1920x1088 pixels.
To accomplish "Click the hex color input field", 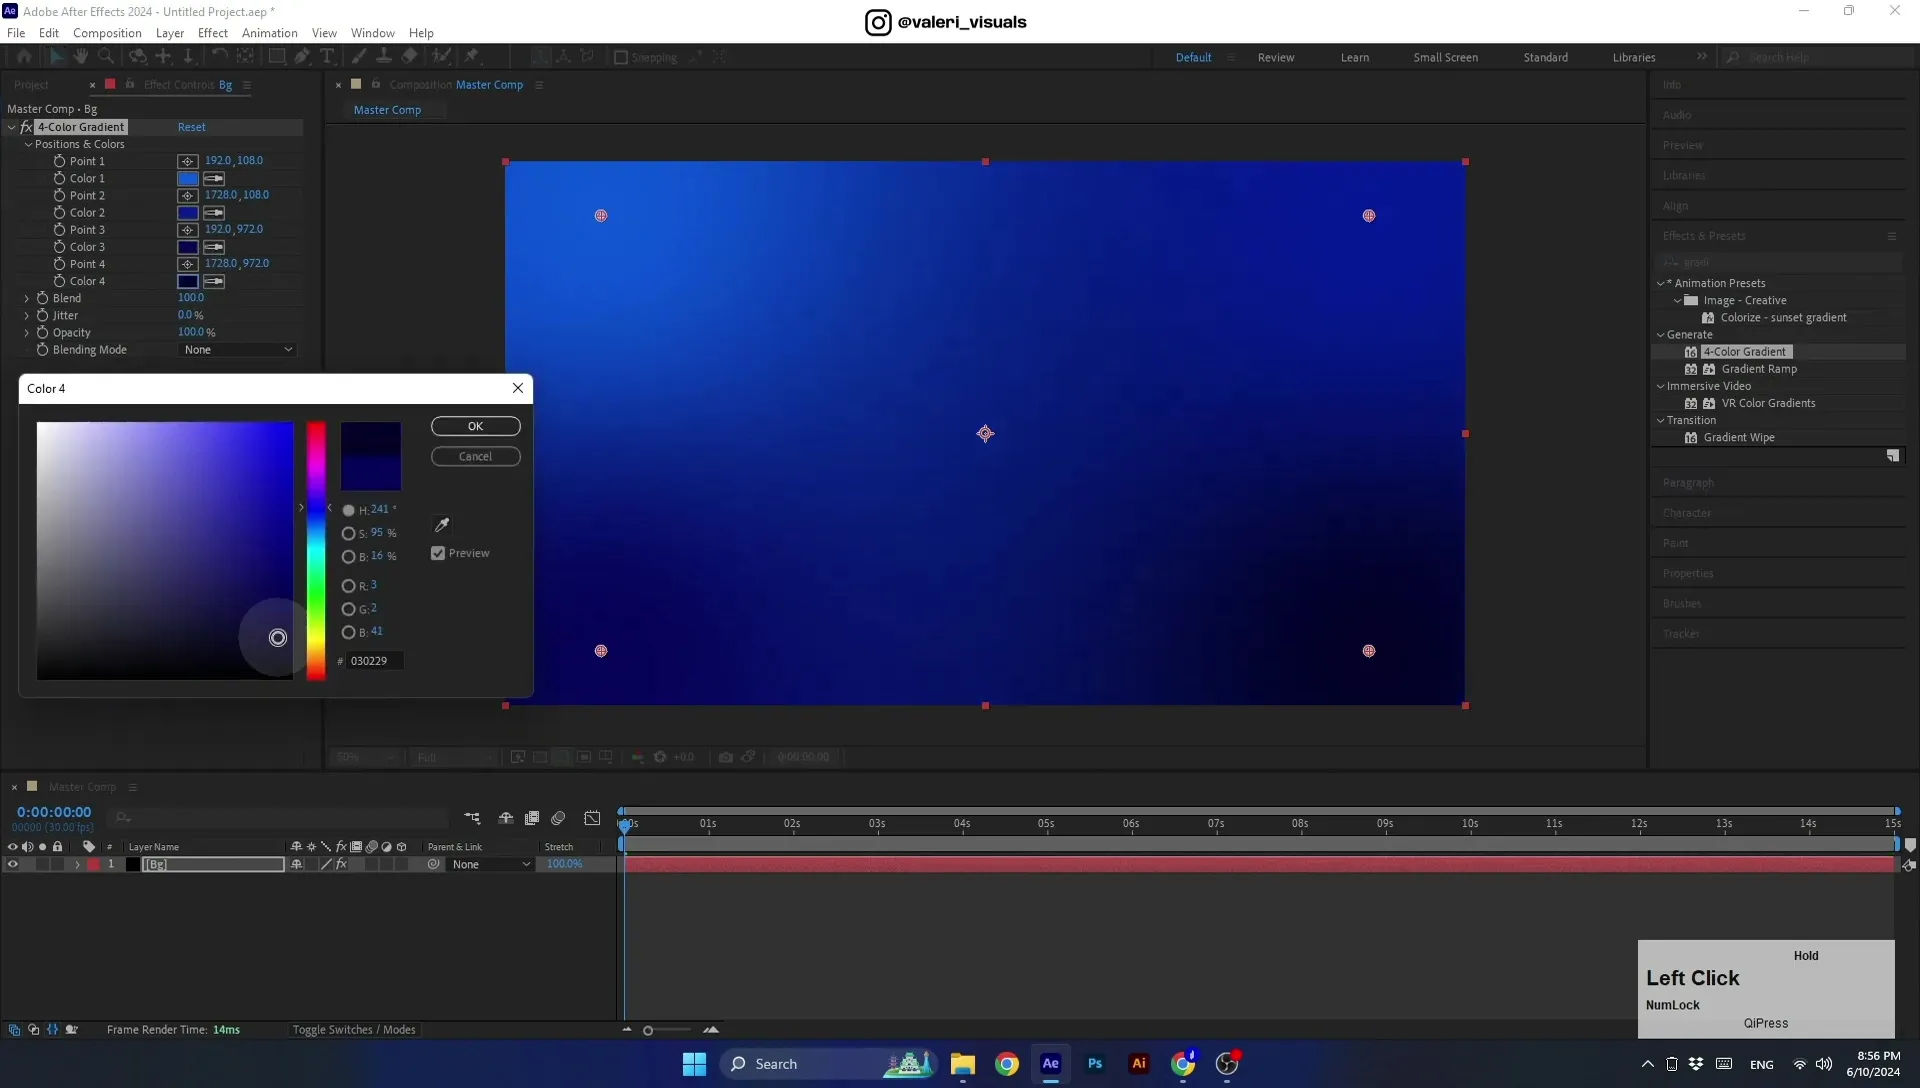I will 376,661.
